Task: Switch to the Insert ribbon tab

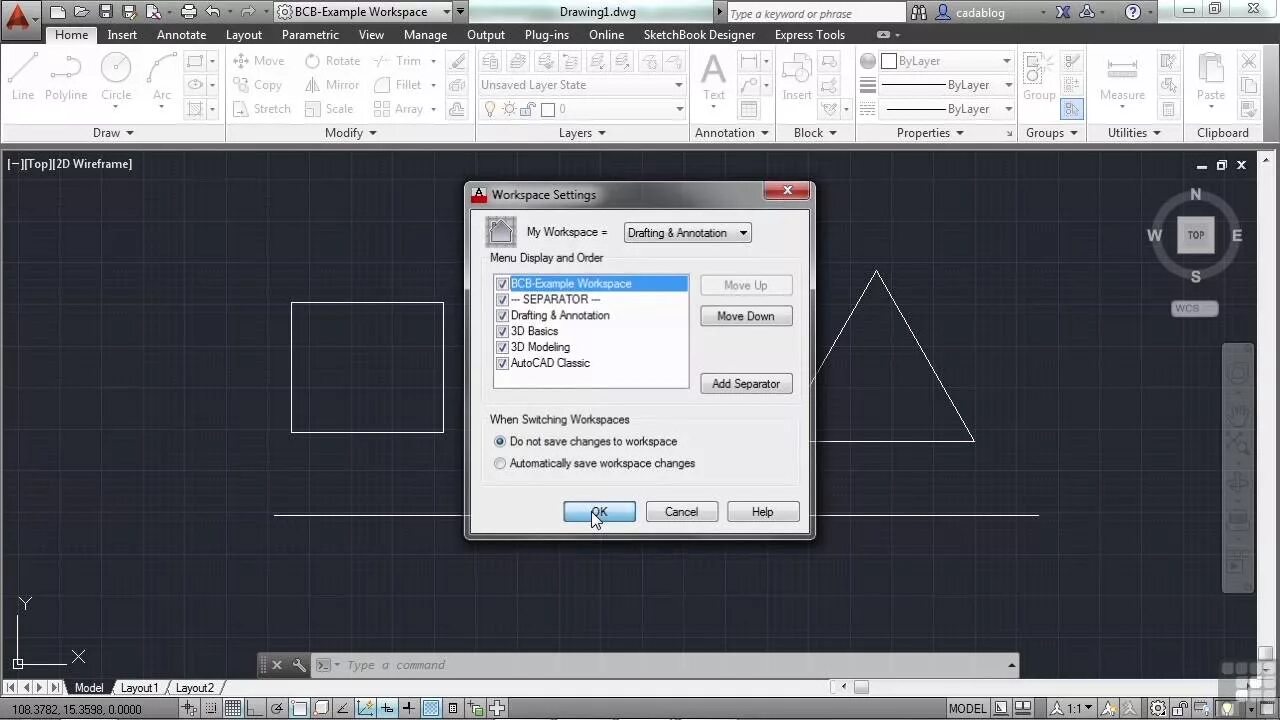Action: click(122, 35)
